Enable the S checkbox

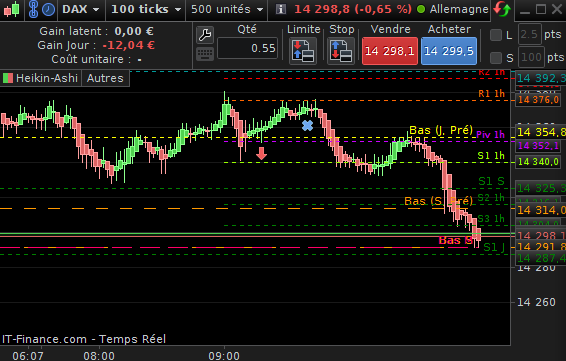(x=496, y=57)
